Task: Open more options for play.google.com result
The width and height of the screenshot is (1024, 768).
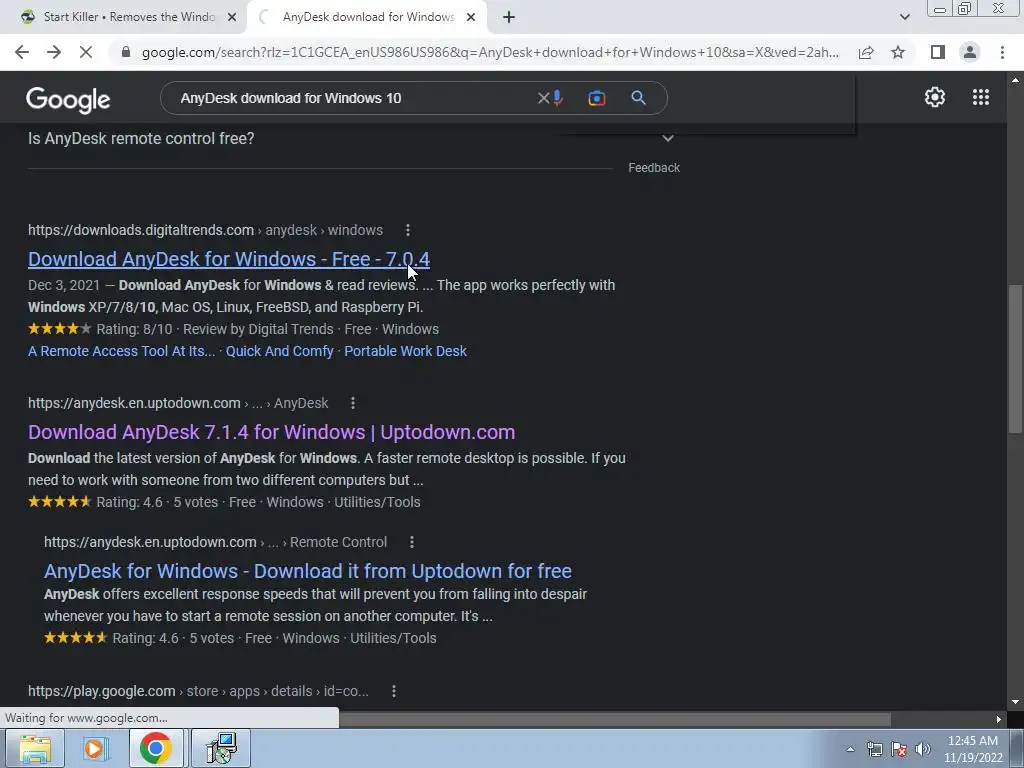Action: tap(394, 691)
